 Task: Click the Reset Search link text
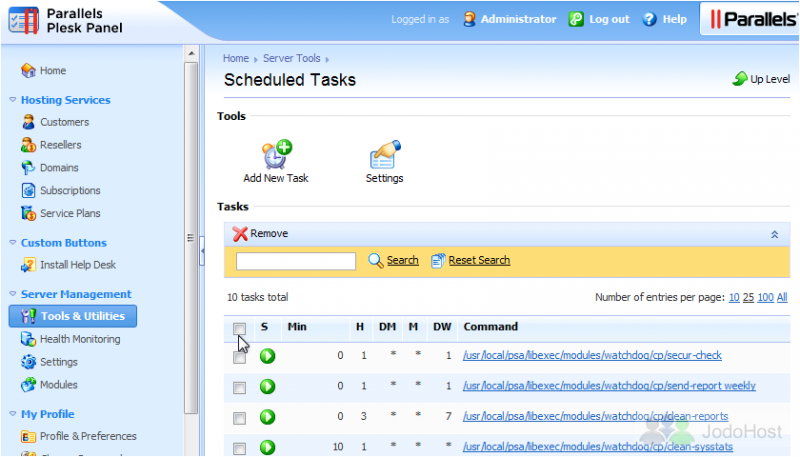[480, 260]
